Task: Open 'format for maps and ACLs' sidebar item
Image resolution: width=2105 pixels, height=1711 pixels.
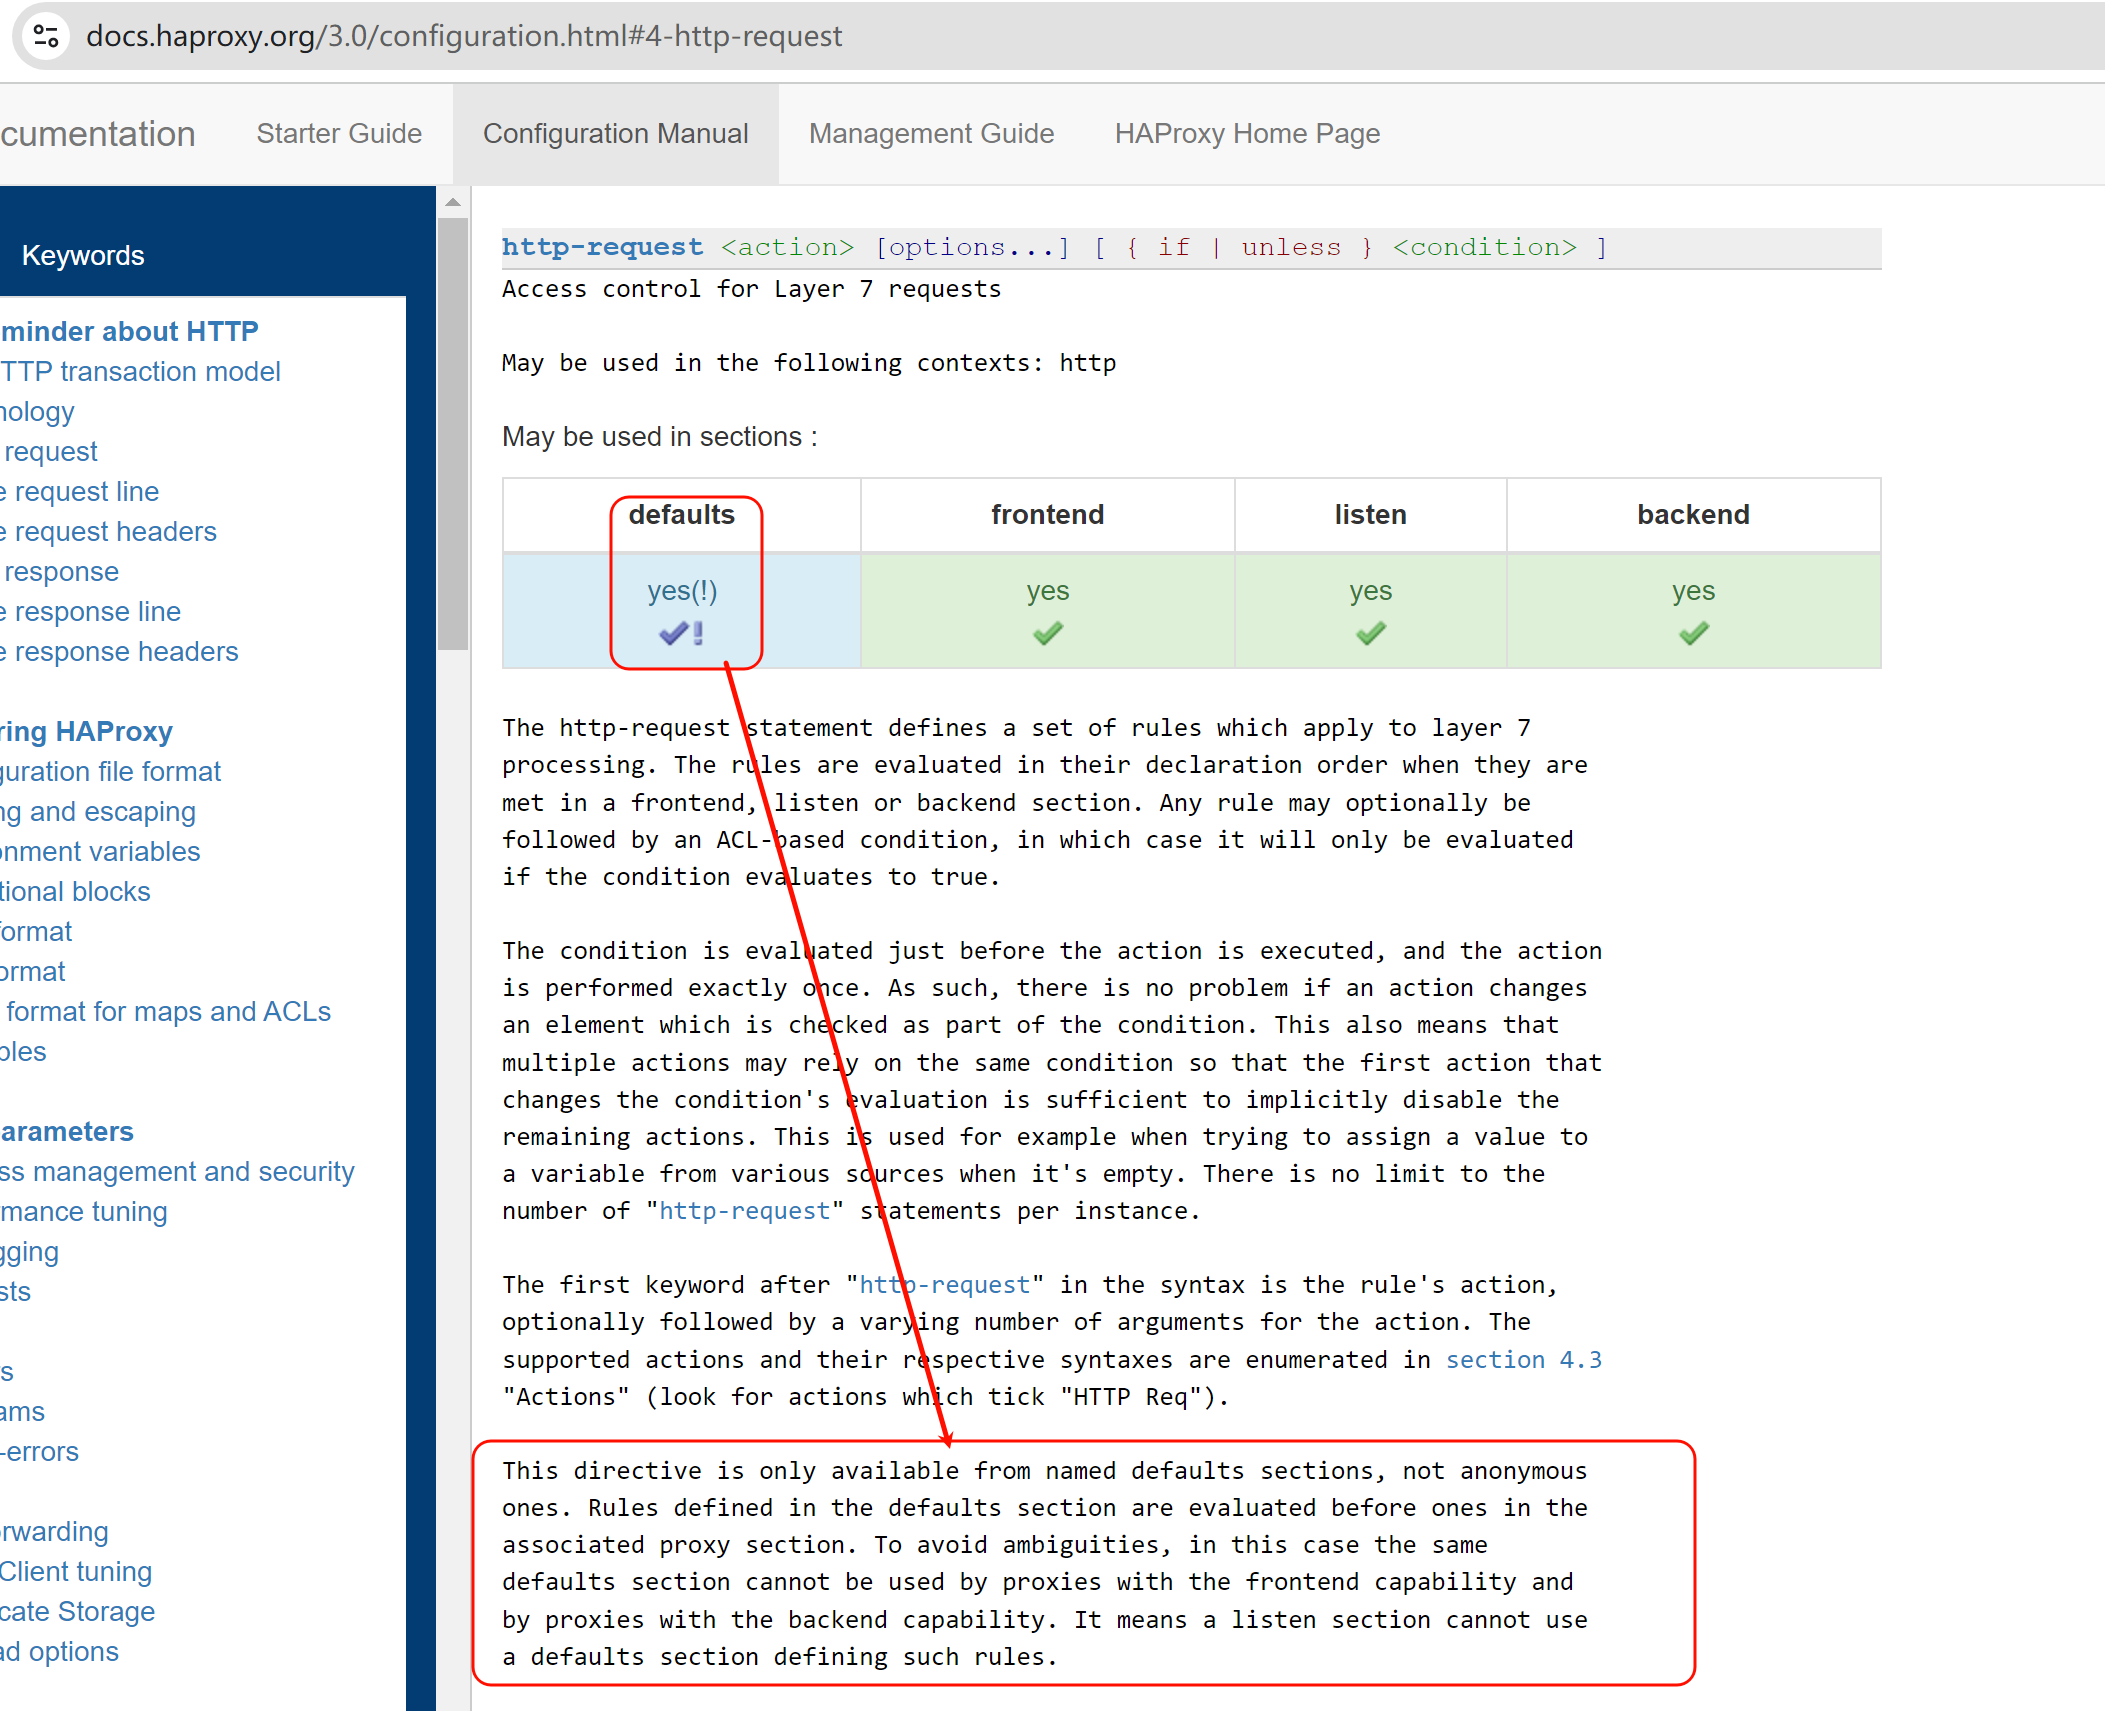Action: [x=167, y=1012]
